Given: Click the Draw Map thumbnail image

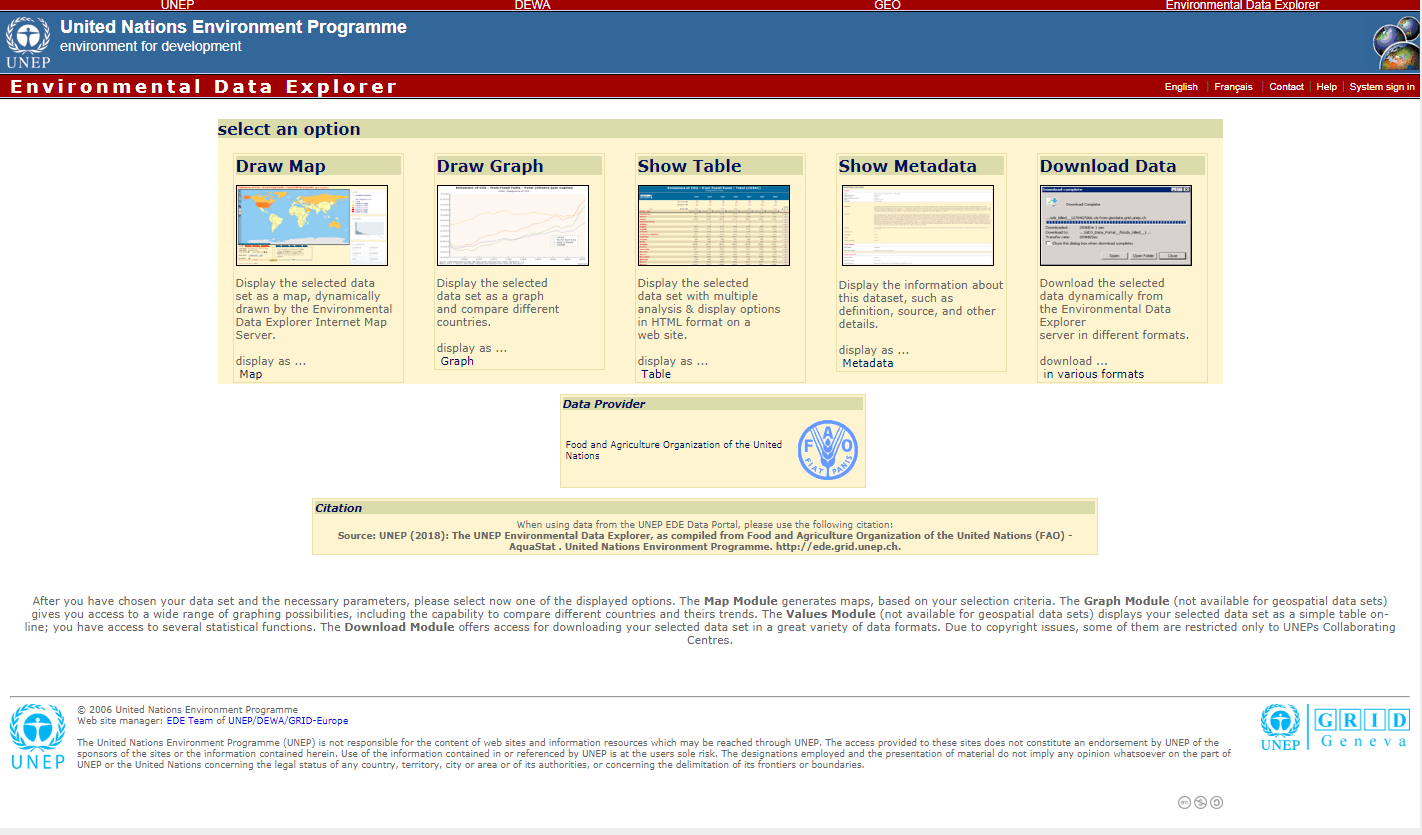Looking at the screenshot, I should click(312, 225).
